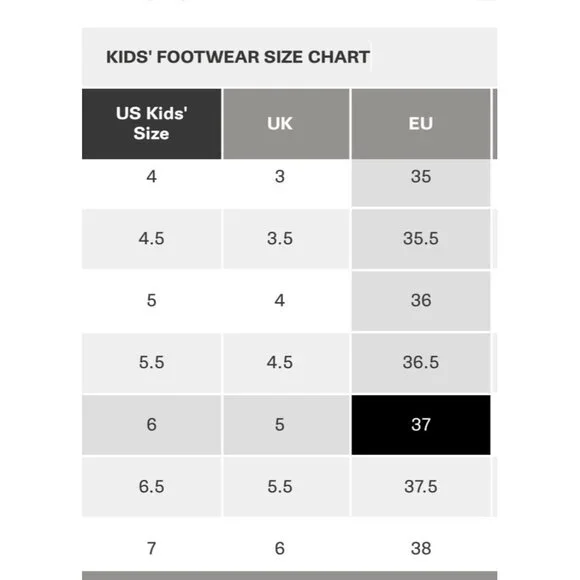Viewport: 580px width, 580px height.
Task: Click the partially visible fourth column header
Action: click(x=495, y=124)
